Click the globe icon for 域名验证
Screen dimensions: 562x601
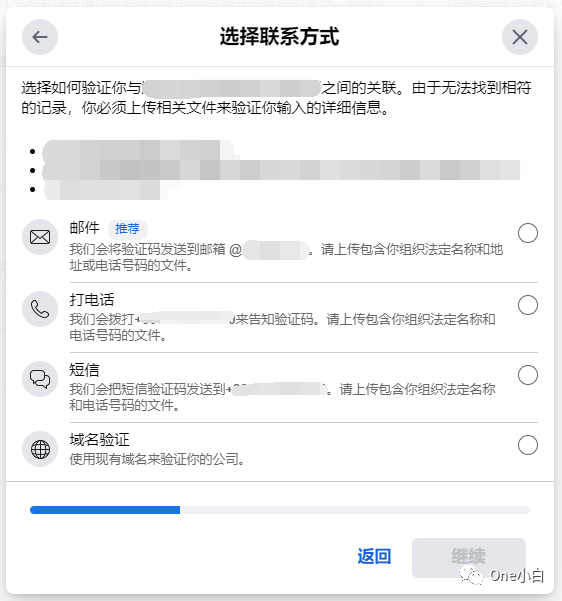(40, 449)
